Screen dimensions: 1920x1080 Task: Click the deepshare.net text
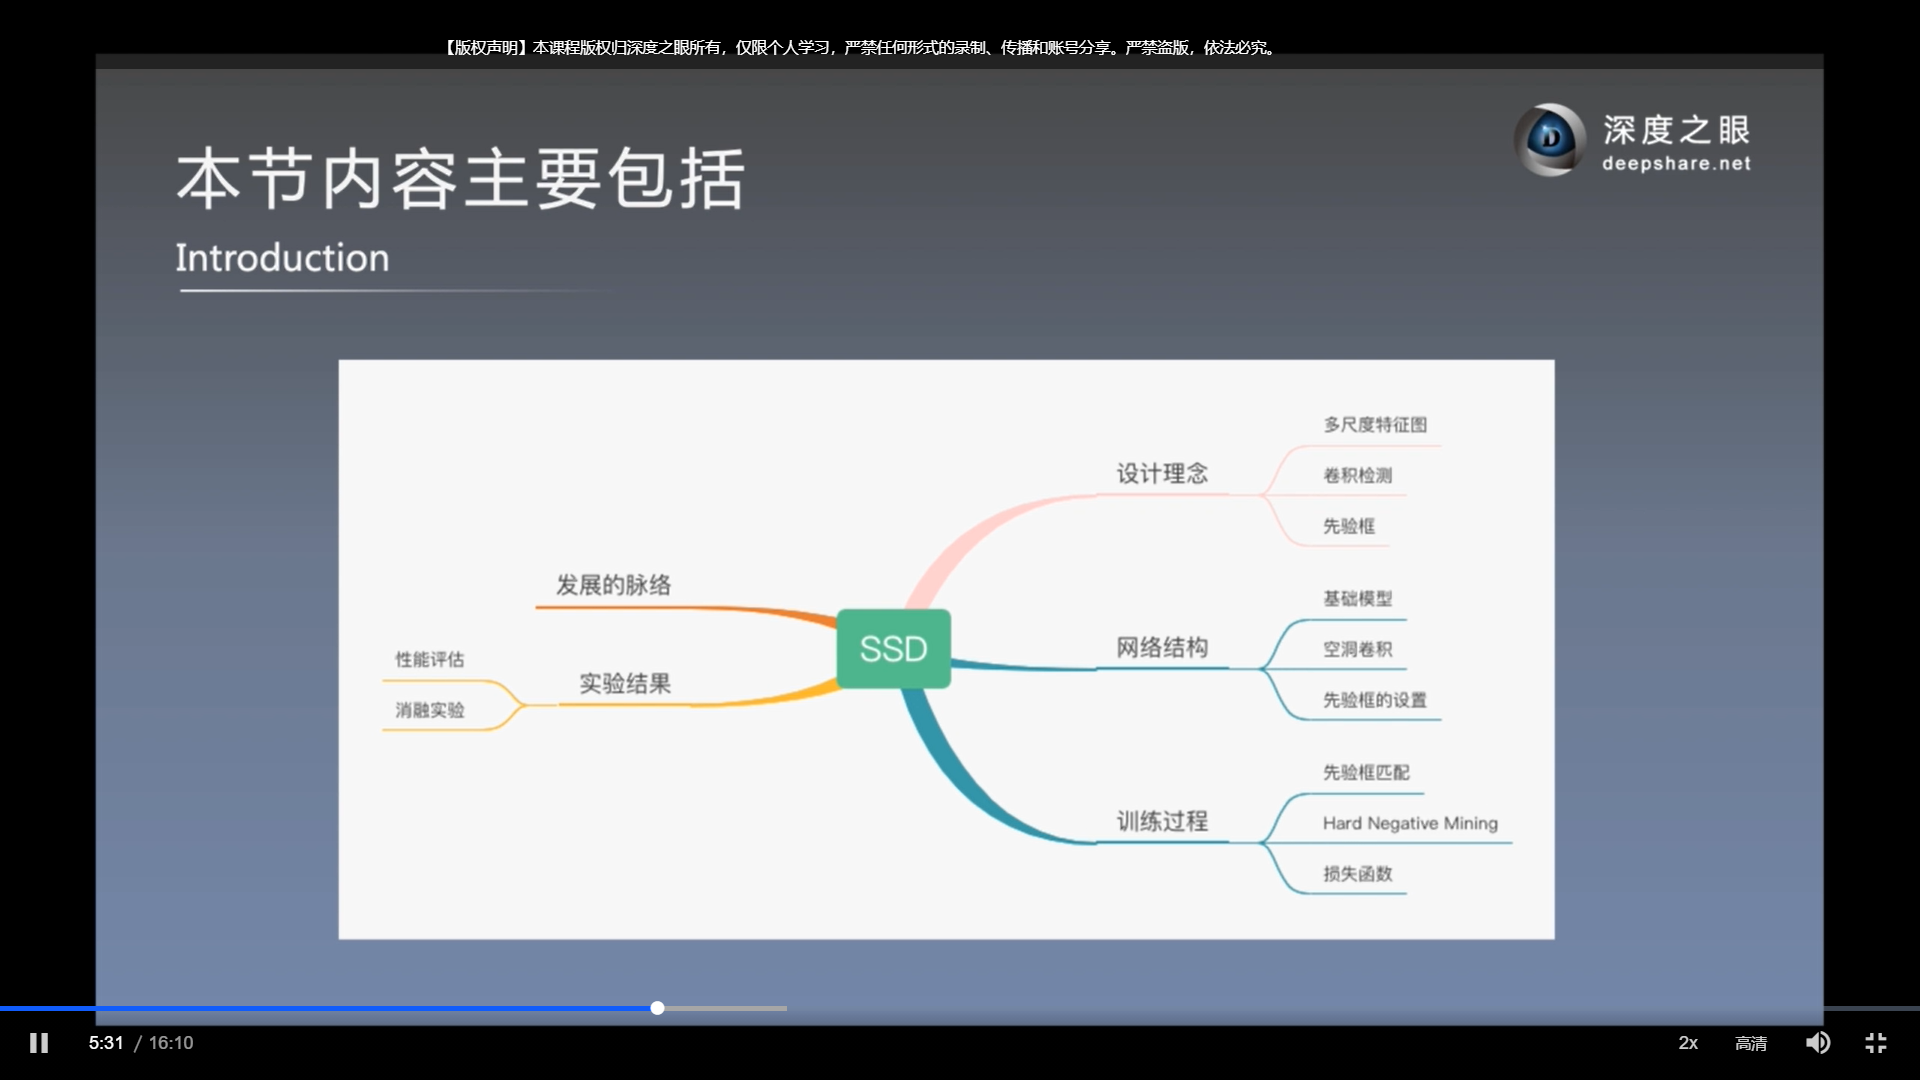coord(1676,163)
